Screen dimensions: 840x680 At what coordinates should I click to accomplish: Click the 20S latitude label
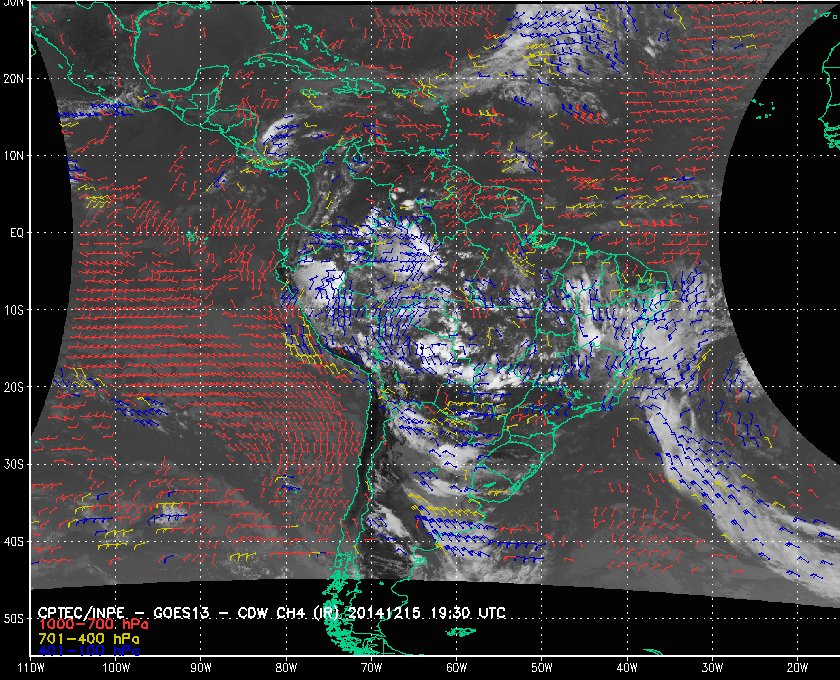point(13,387)
